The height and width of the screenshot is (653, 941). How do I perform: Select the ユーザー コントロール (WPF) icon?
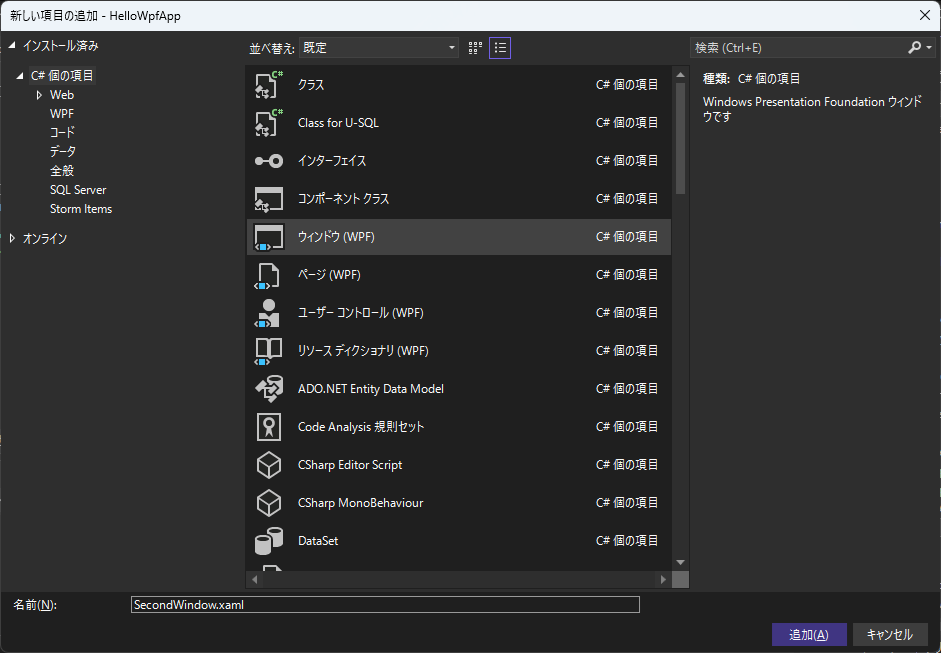[x=269, y=313]
